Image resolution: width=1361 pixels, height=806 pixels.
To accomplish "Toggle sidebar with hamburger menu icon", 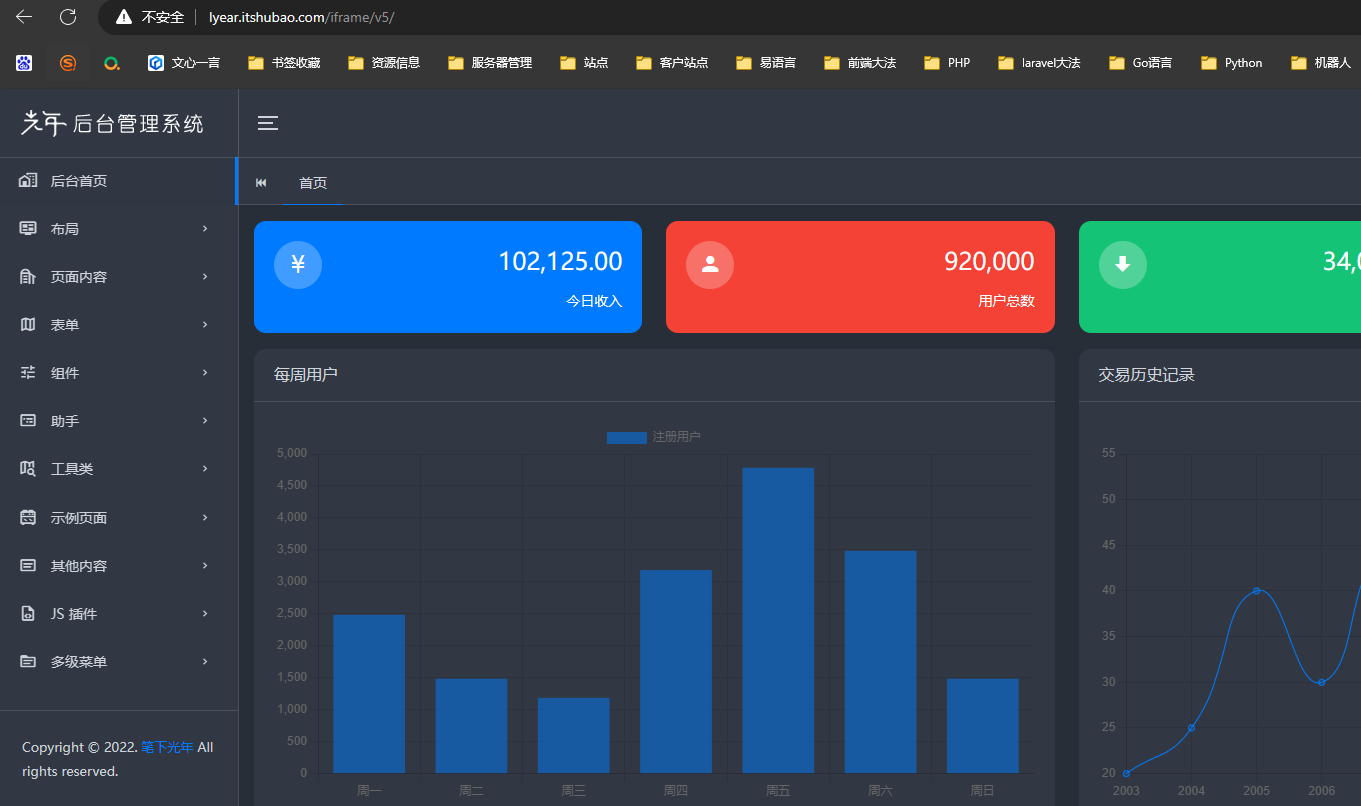I will pos(268,123).
